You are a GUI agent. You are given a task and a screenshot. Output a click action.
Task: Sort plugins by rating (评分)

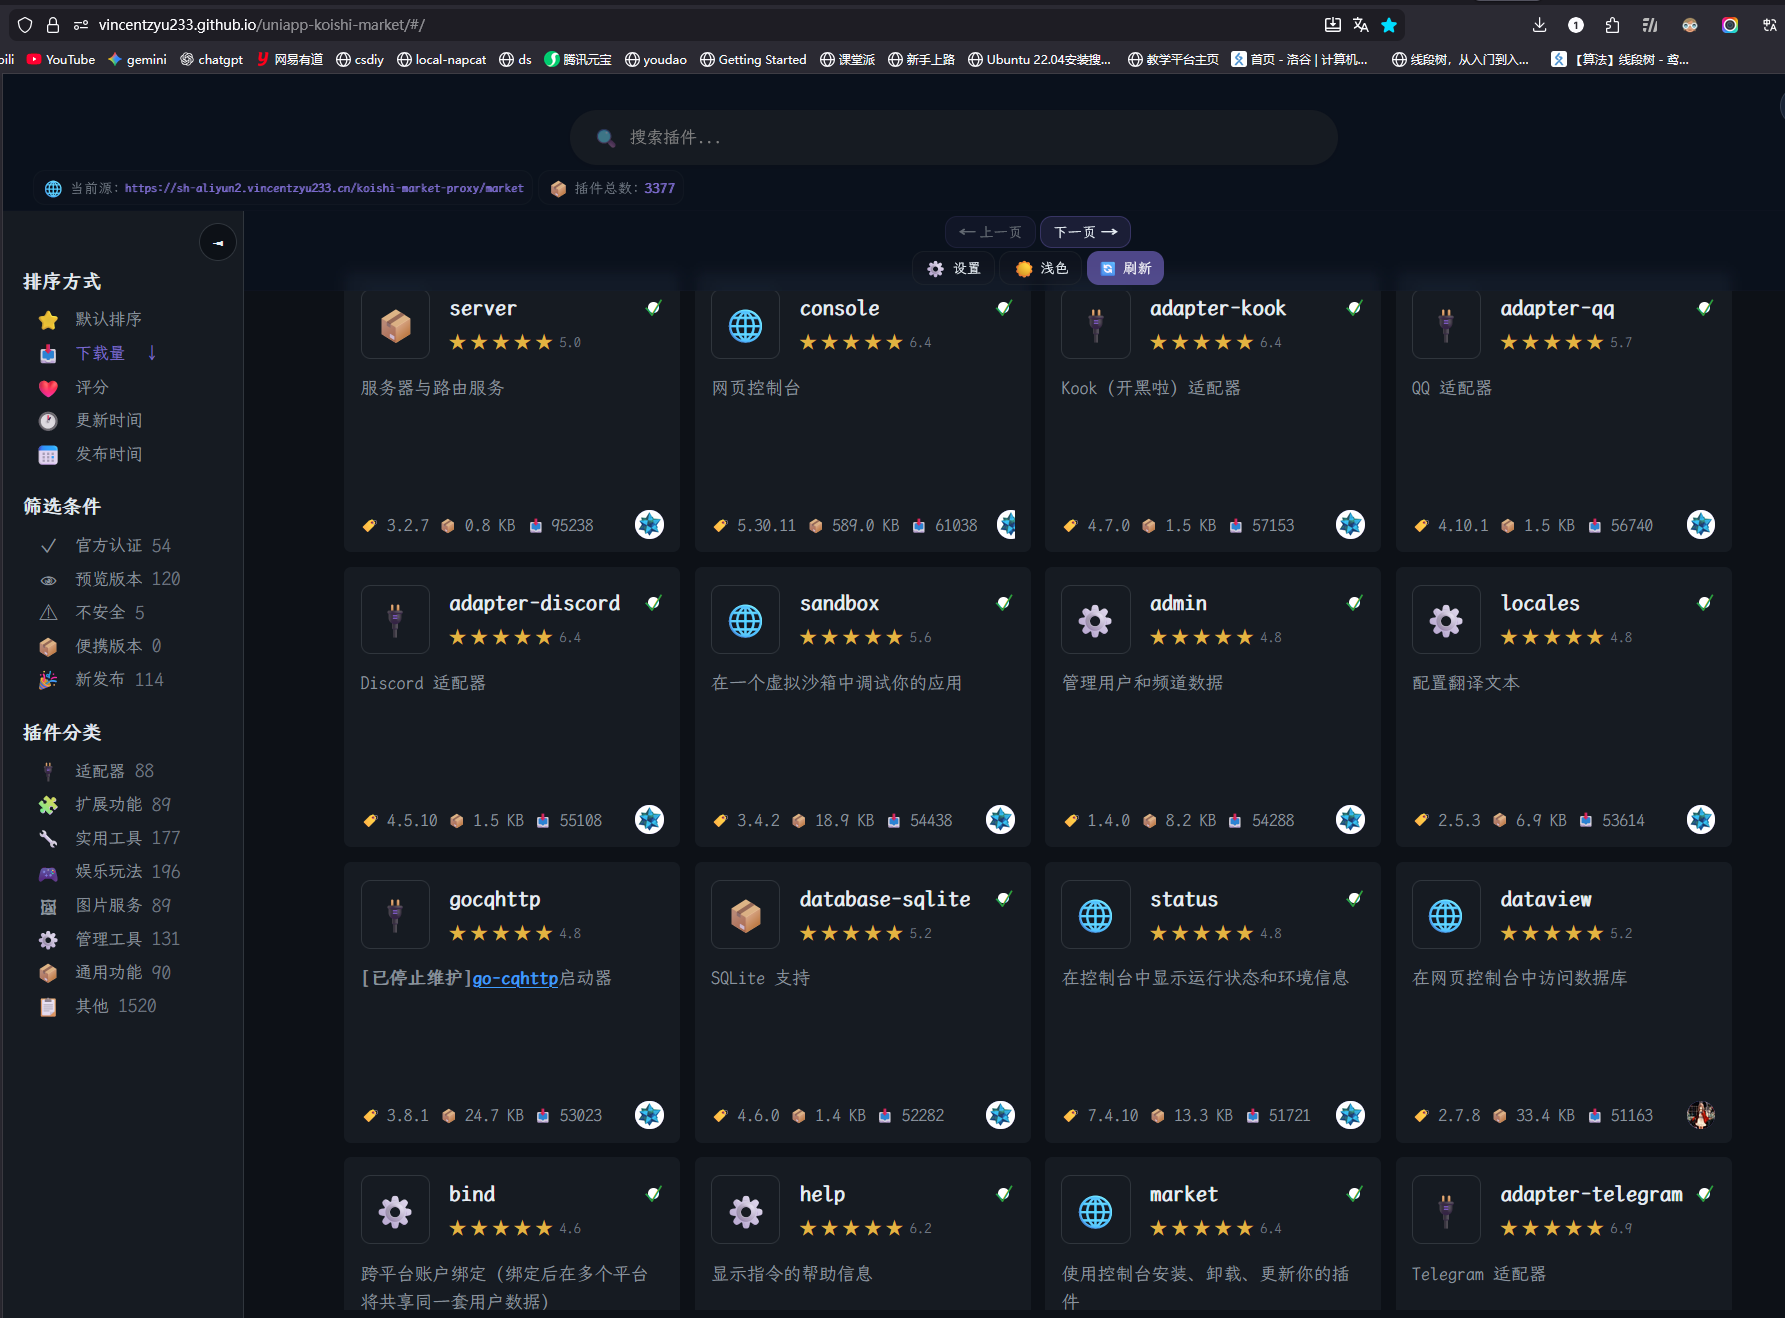[92, 387]
